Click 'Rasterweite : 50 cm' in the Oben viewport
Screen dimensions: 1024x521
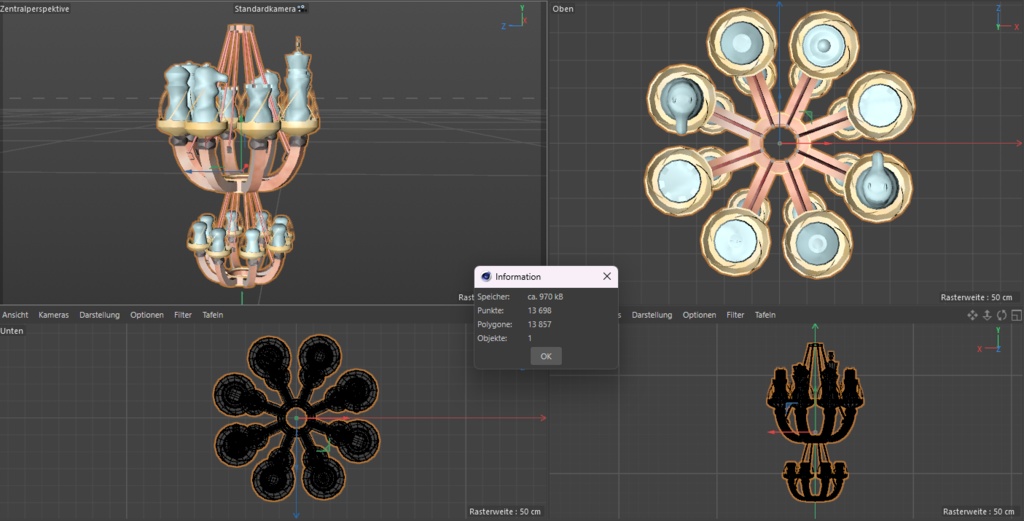click(976, 297)
